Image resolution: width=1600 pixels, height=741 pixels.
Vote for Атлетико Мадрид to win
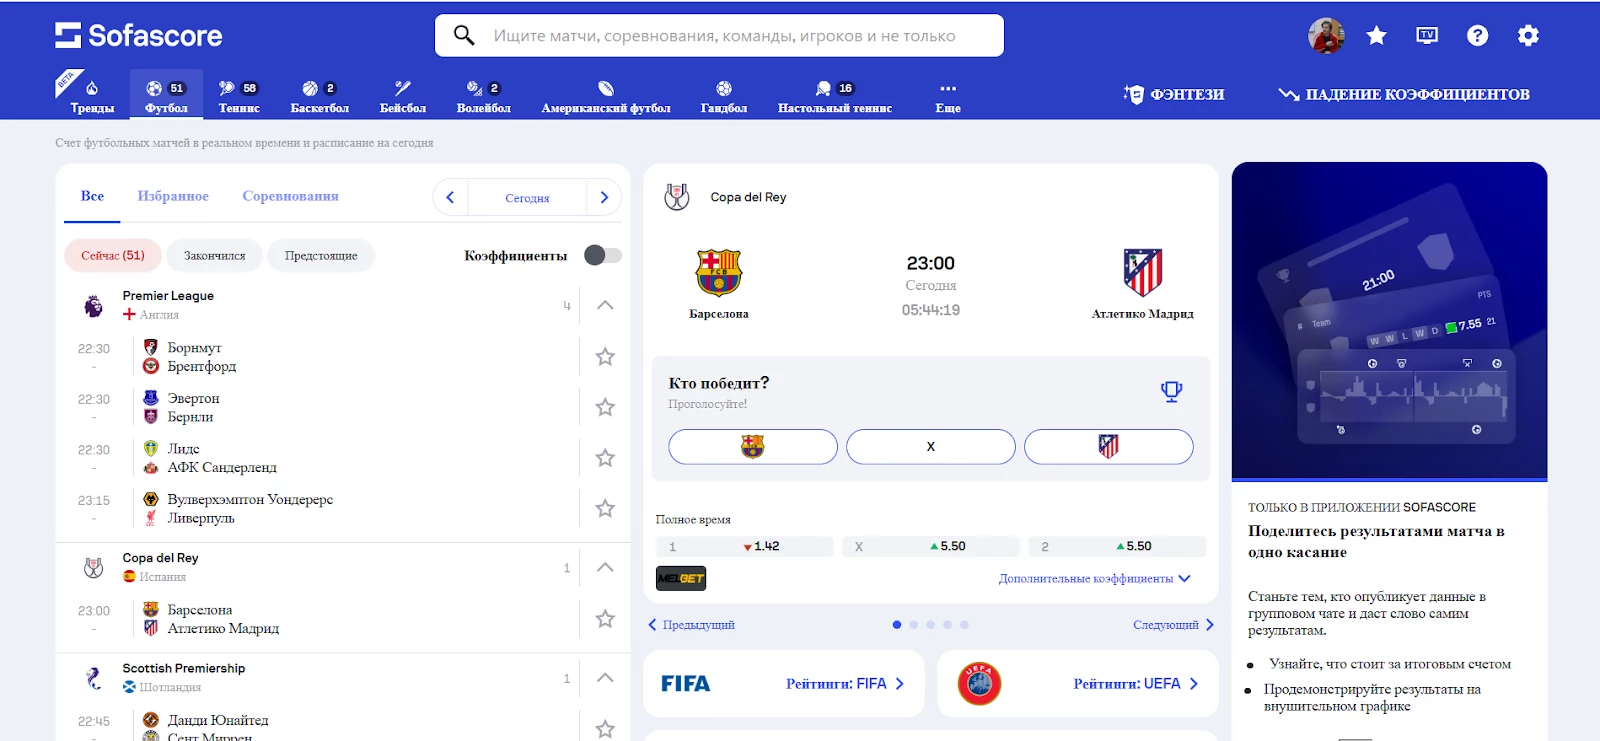tap(1109, 447)
